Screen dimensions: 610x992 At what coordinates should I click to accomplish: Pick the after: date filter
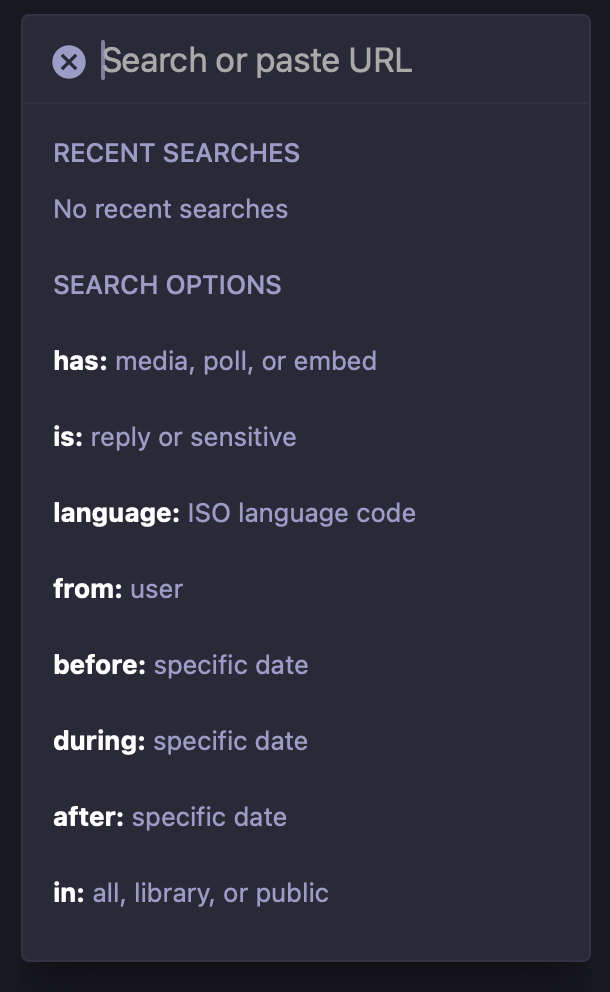click(x=306, y=817)
